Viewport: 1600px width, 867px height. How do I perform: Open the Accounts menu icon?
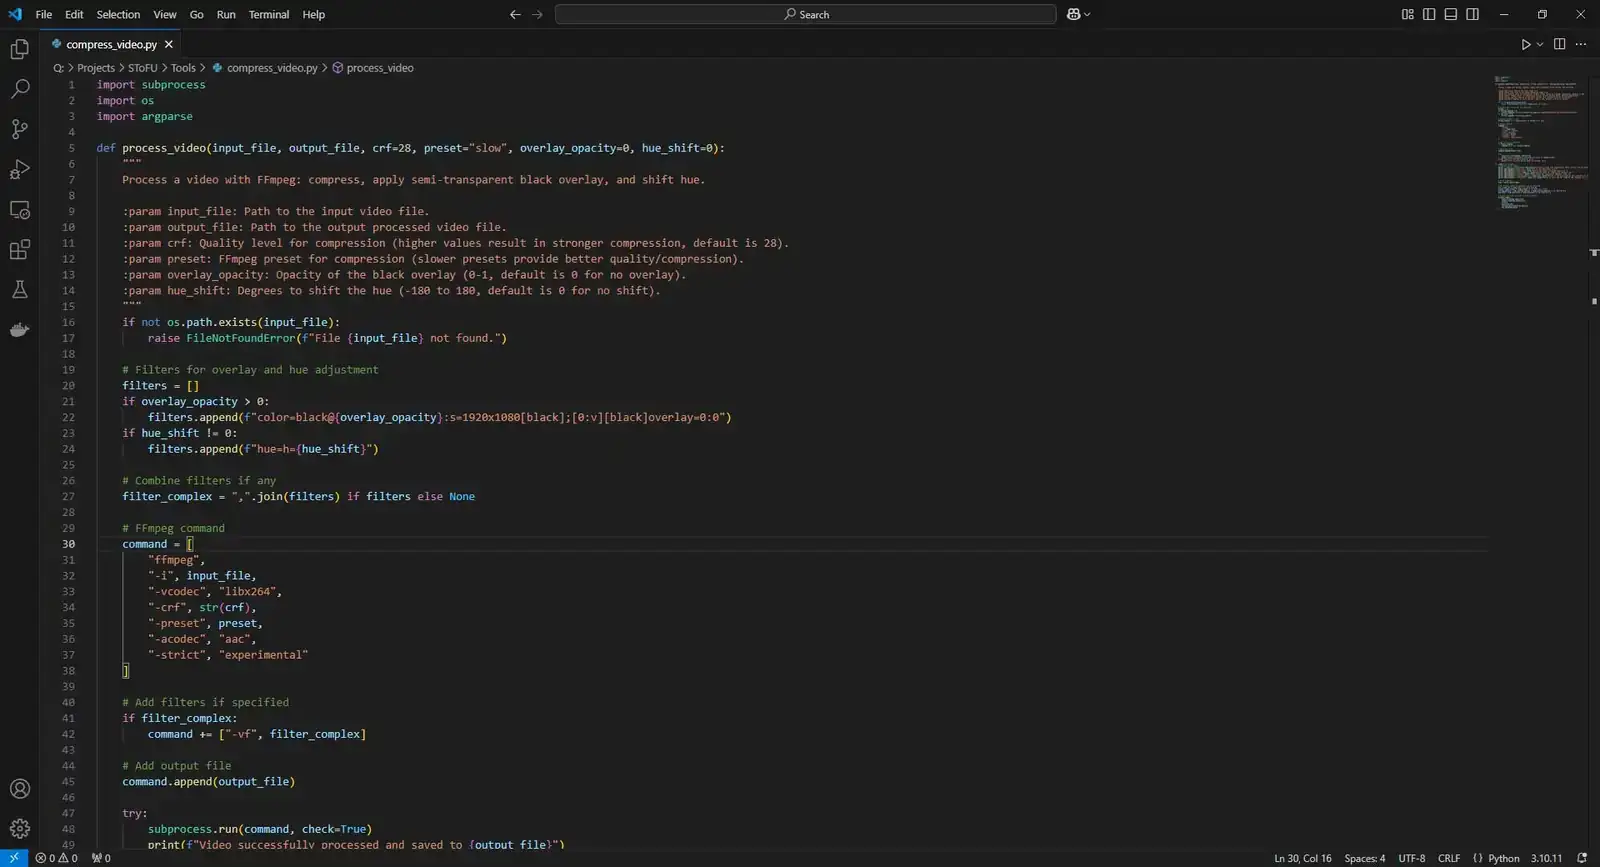[x=19, y=789]
